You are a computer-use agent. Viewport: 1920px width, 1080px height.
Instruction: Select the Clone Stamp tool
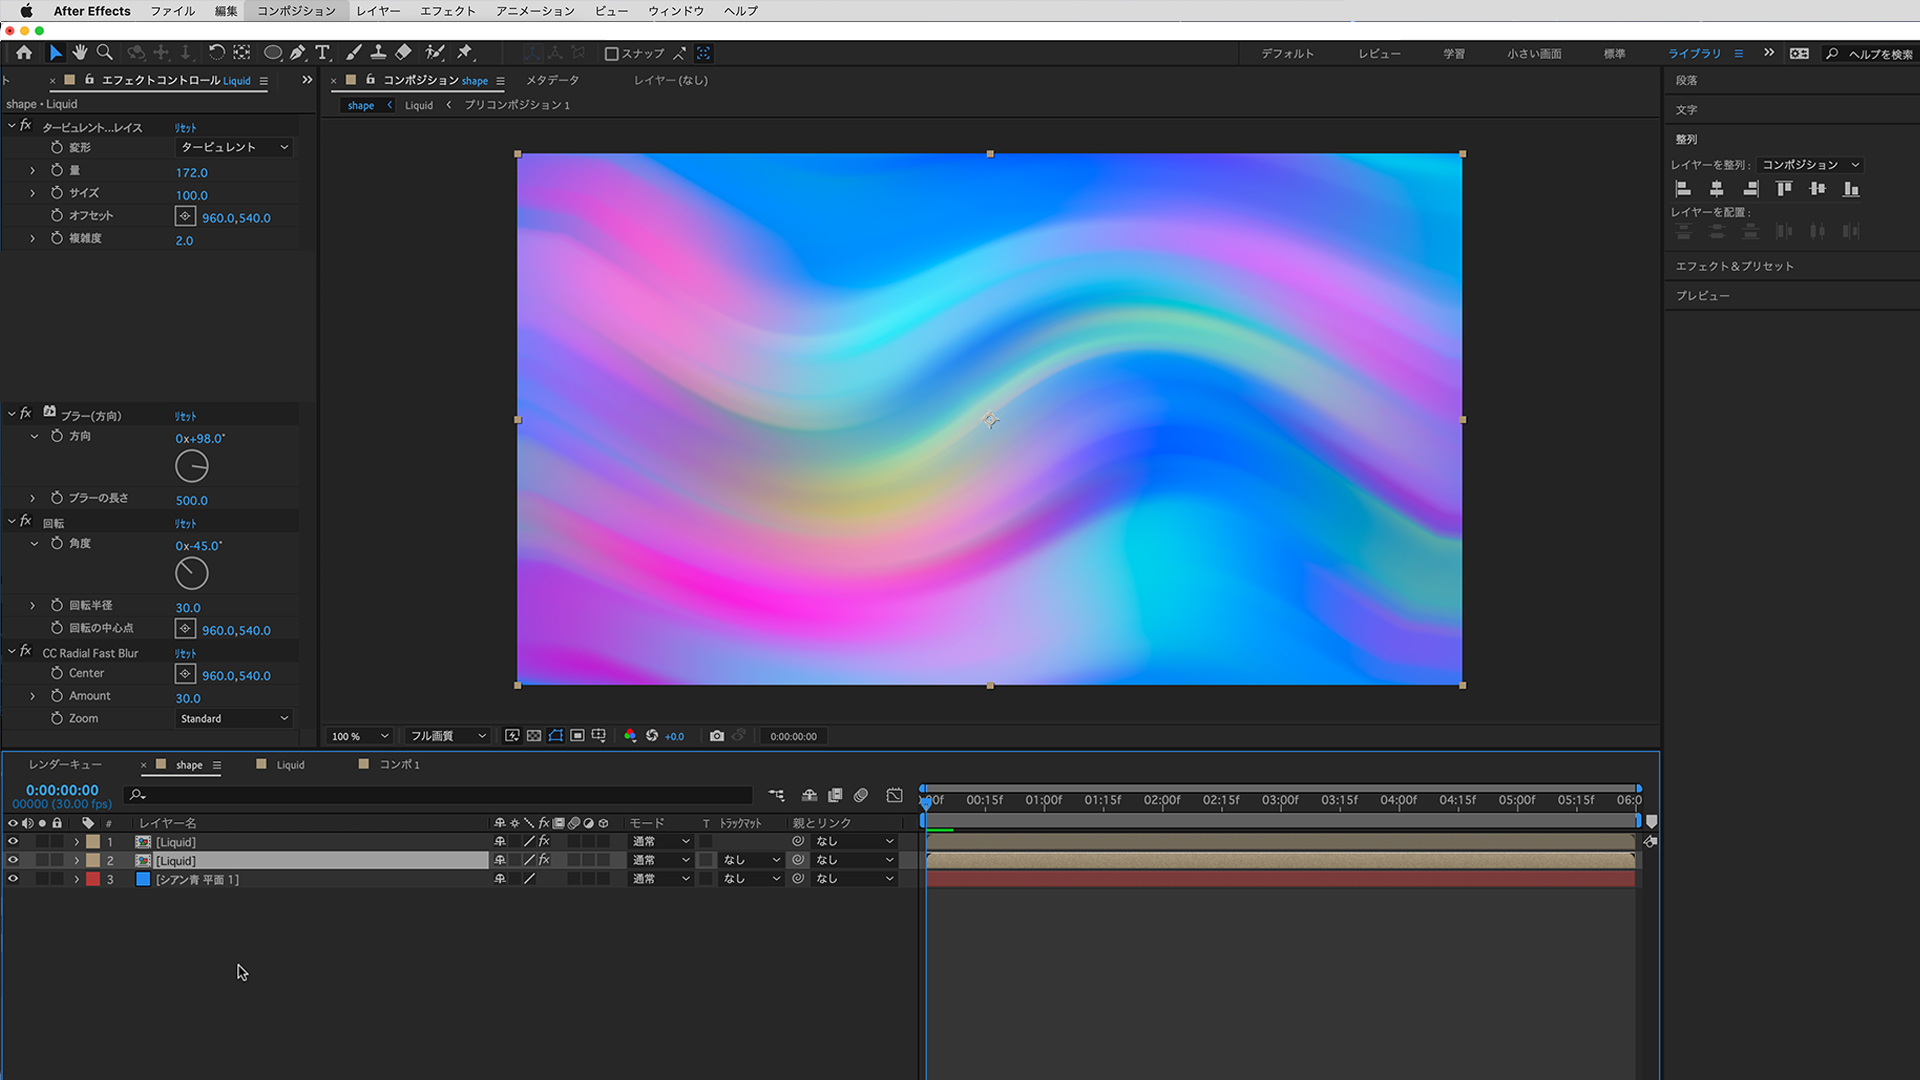[x=378, y=53]
